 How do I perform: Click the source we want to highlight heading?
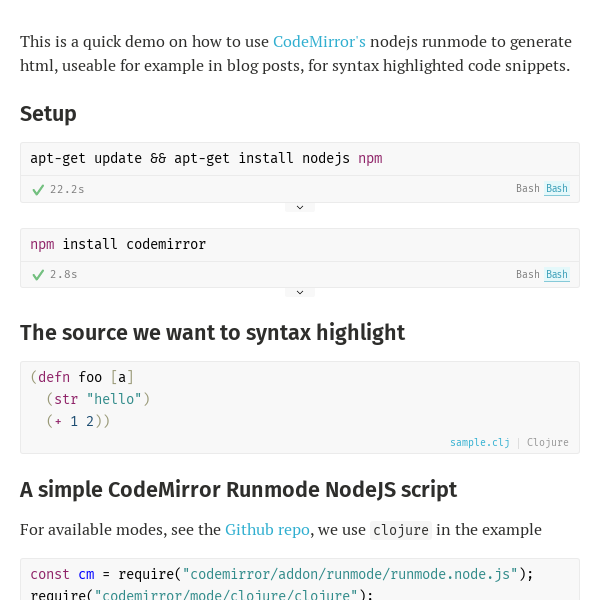212,333
